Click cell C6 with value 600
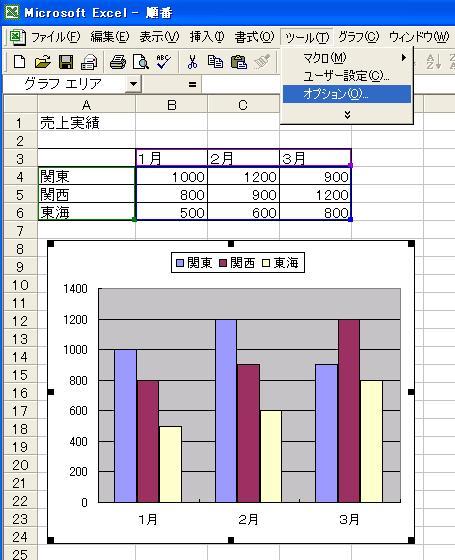Viewport: 455px width, 560px height. click(x=243, y=212)
